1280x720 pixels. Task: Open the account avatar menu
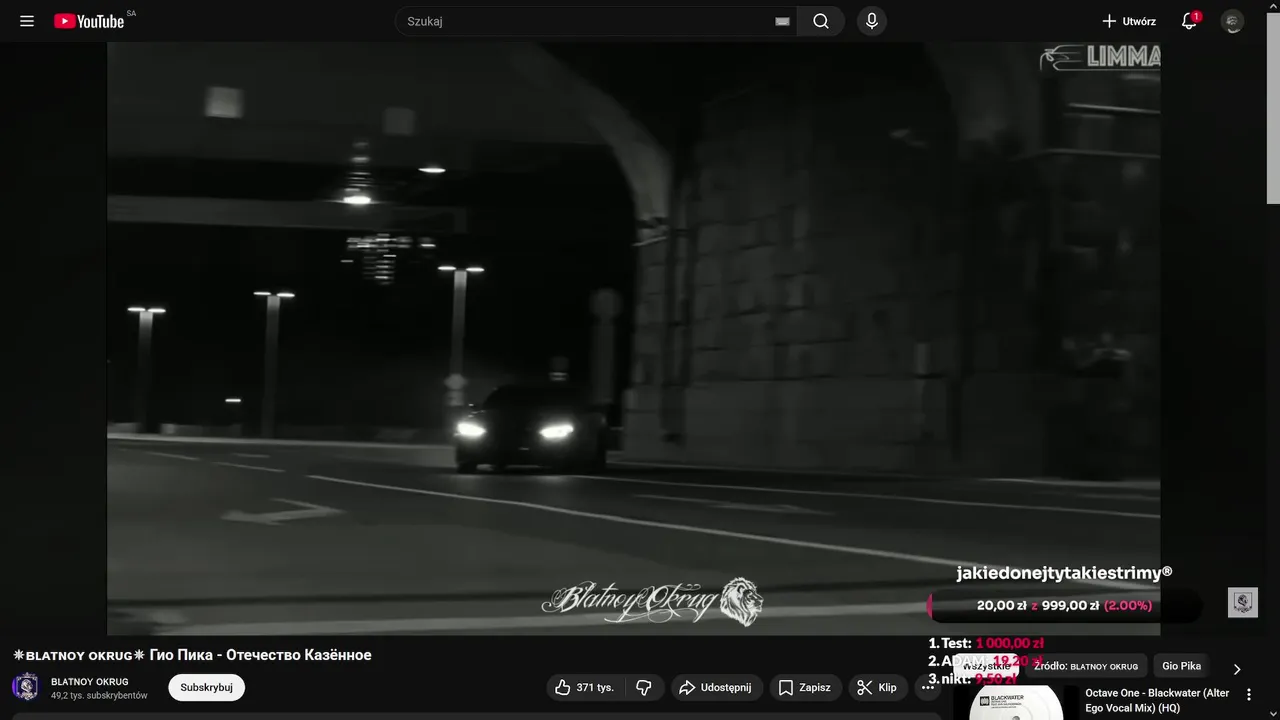1233,21
